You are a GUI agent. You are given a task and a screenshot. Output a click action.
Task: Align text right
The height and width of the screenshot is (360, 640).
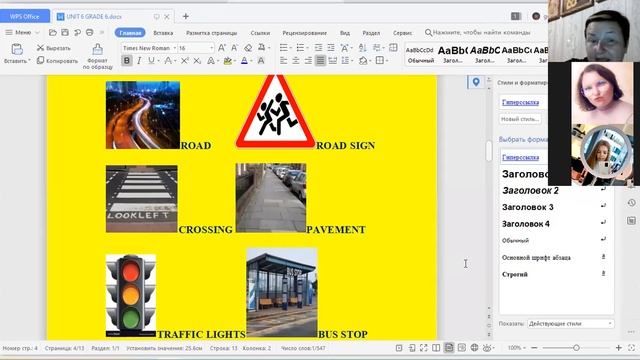tap(308, 61)
